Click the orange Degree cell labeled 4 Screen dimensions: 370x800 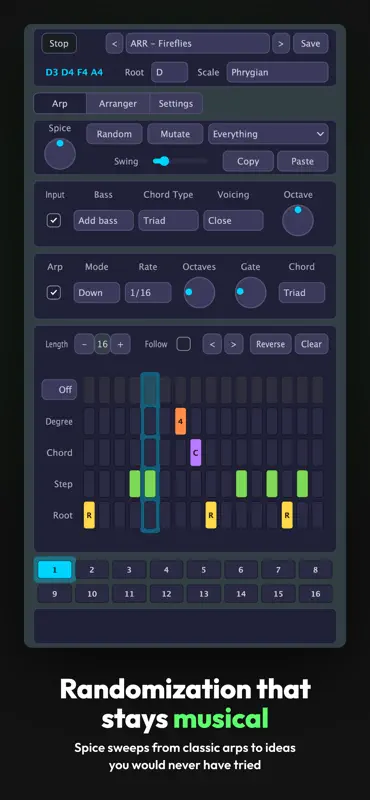click(x=180, y=421)
